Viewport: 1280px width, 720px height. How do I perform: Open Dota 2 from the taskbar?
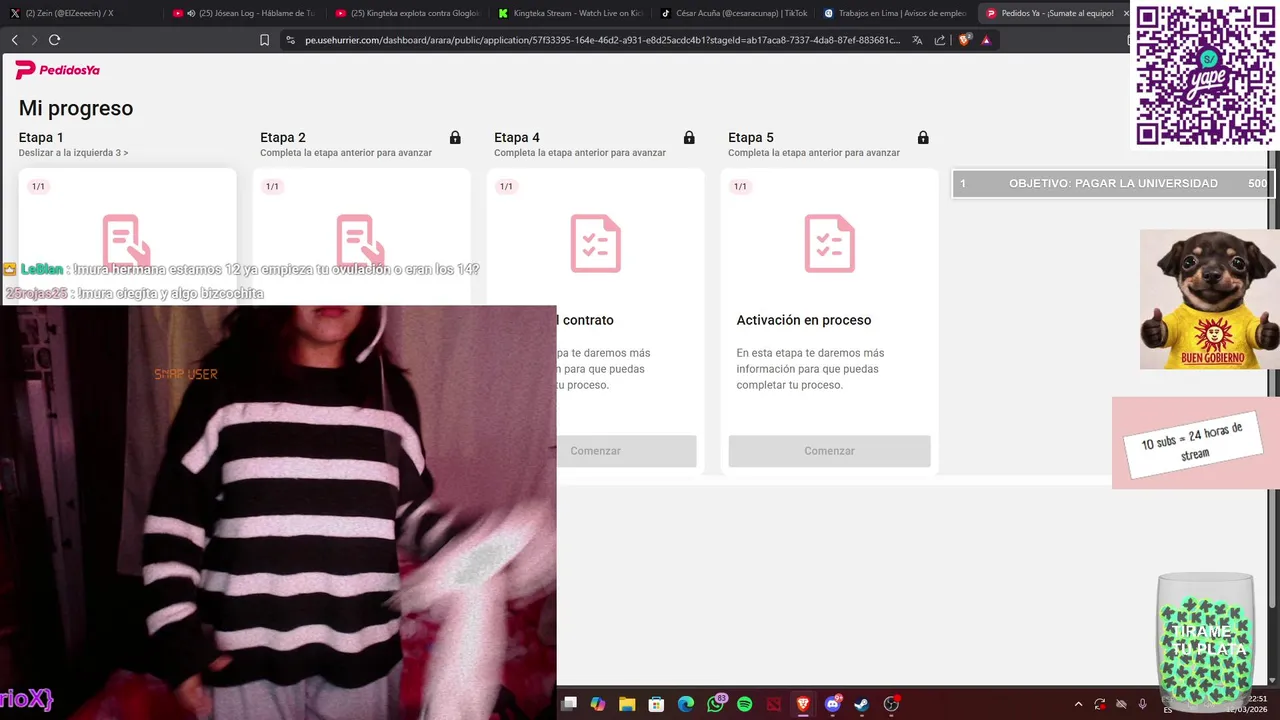pyautogui.click(x=774, y=704)
